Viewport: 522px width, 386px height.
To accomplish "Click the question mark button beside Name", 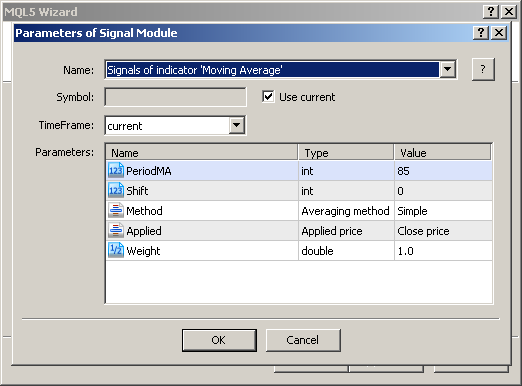I will (483, 70).
